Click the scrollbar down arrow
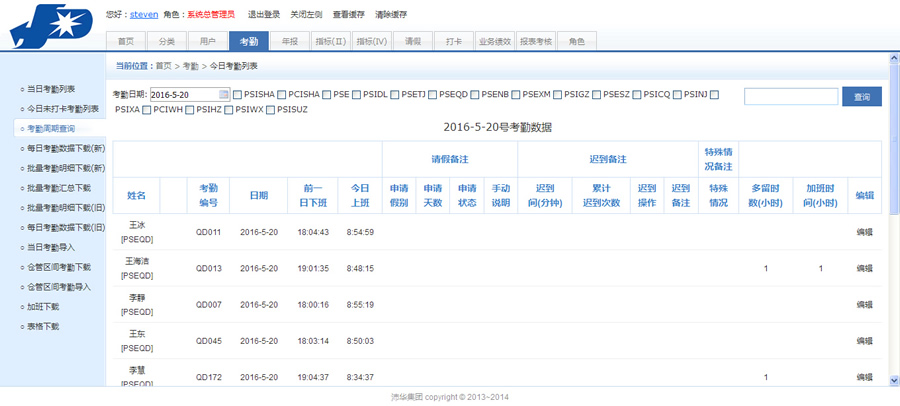Viewport: 900px width, 406px height. click(894, 380)
